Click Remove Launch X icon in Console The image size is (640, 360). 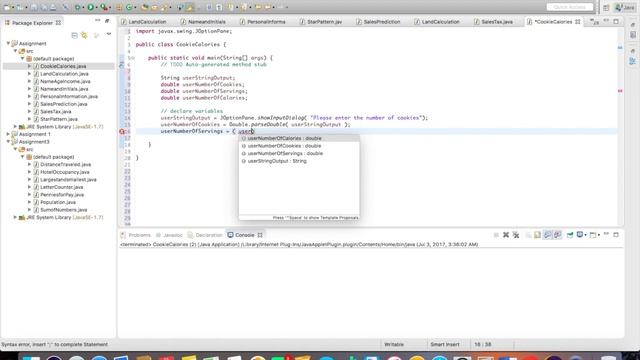click(x=506, y=235)
